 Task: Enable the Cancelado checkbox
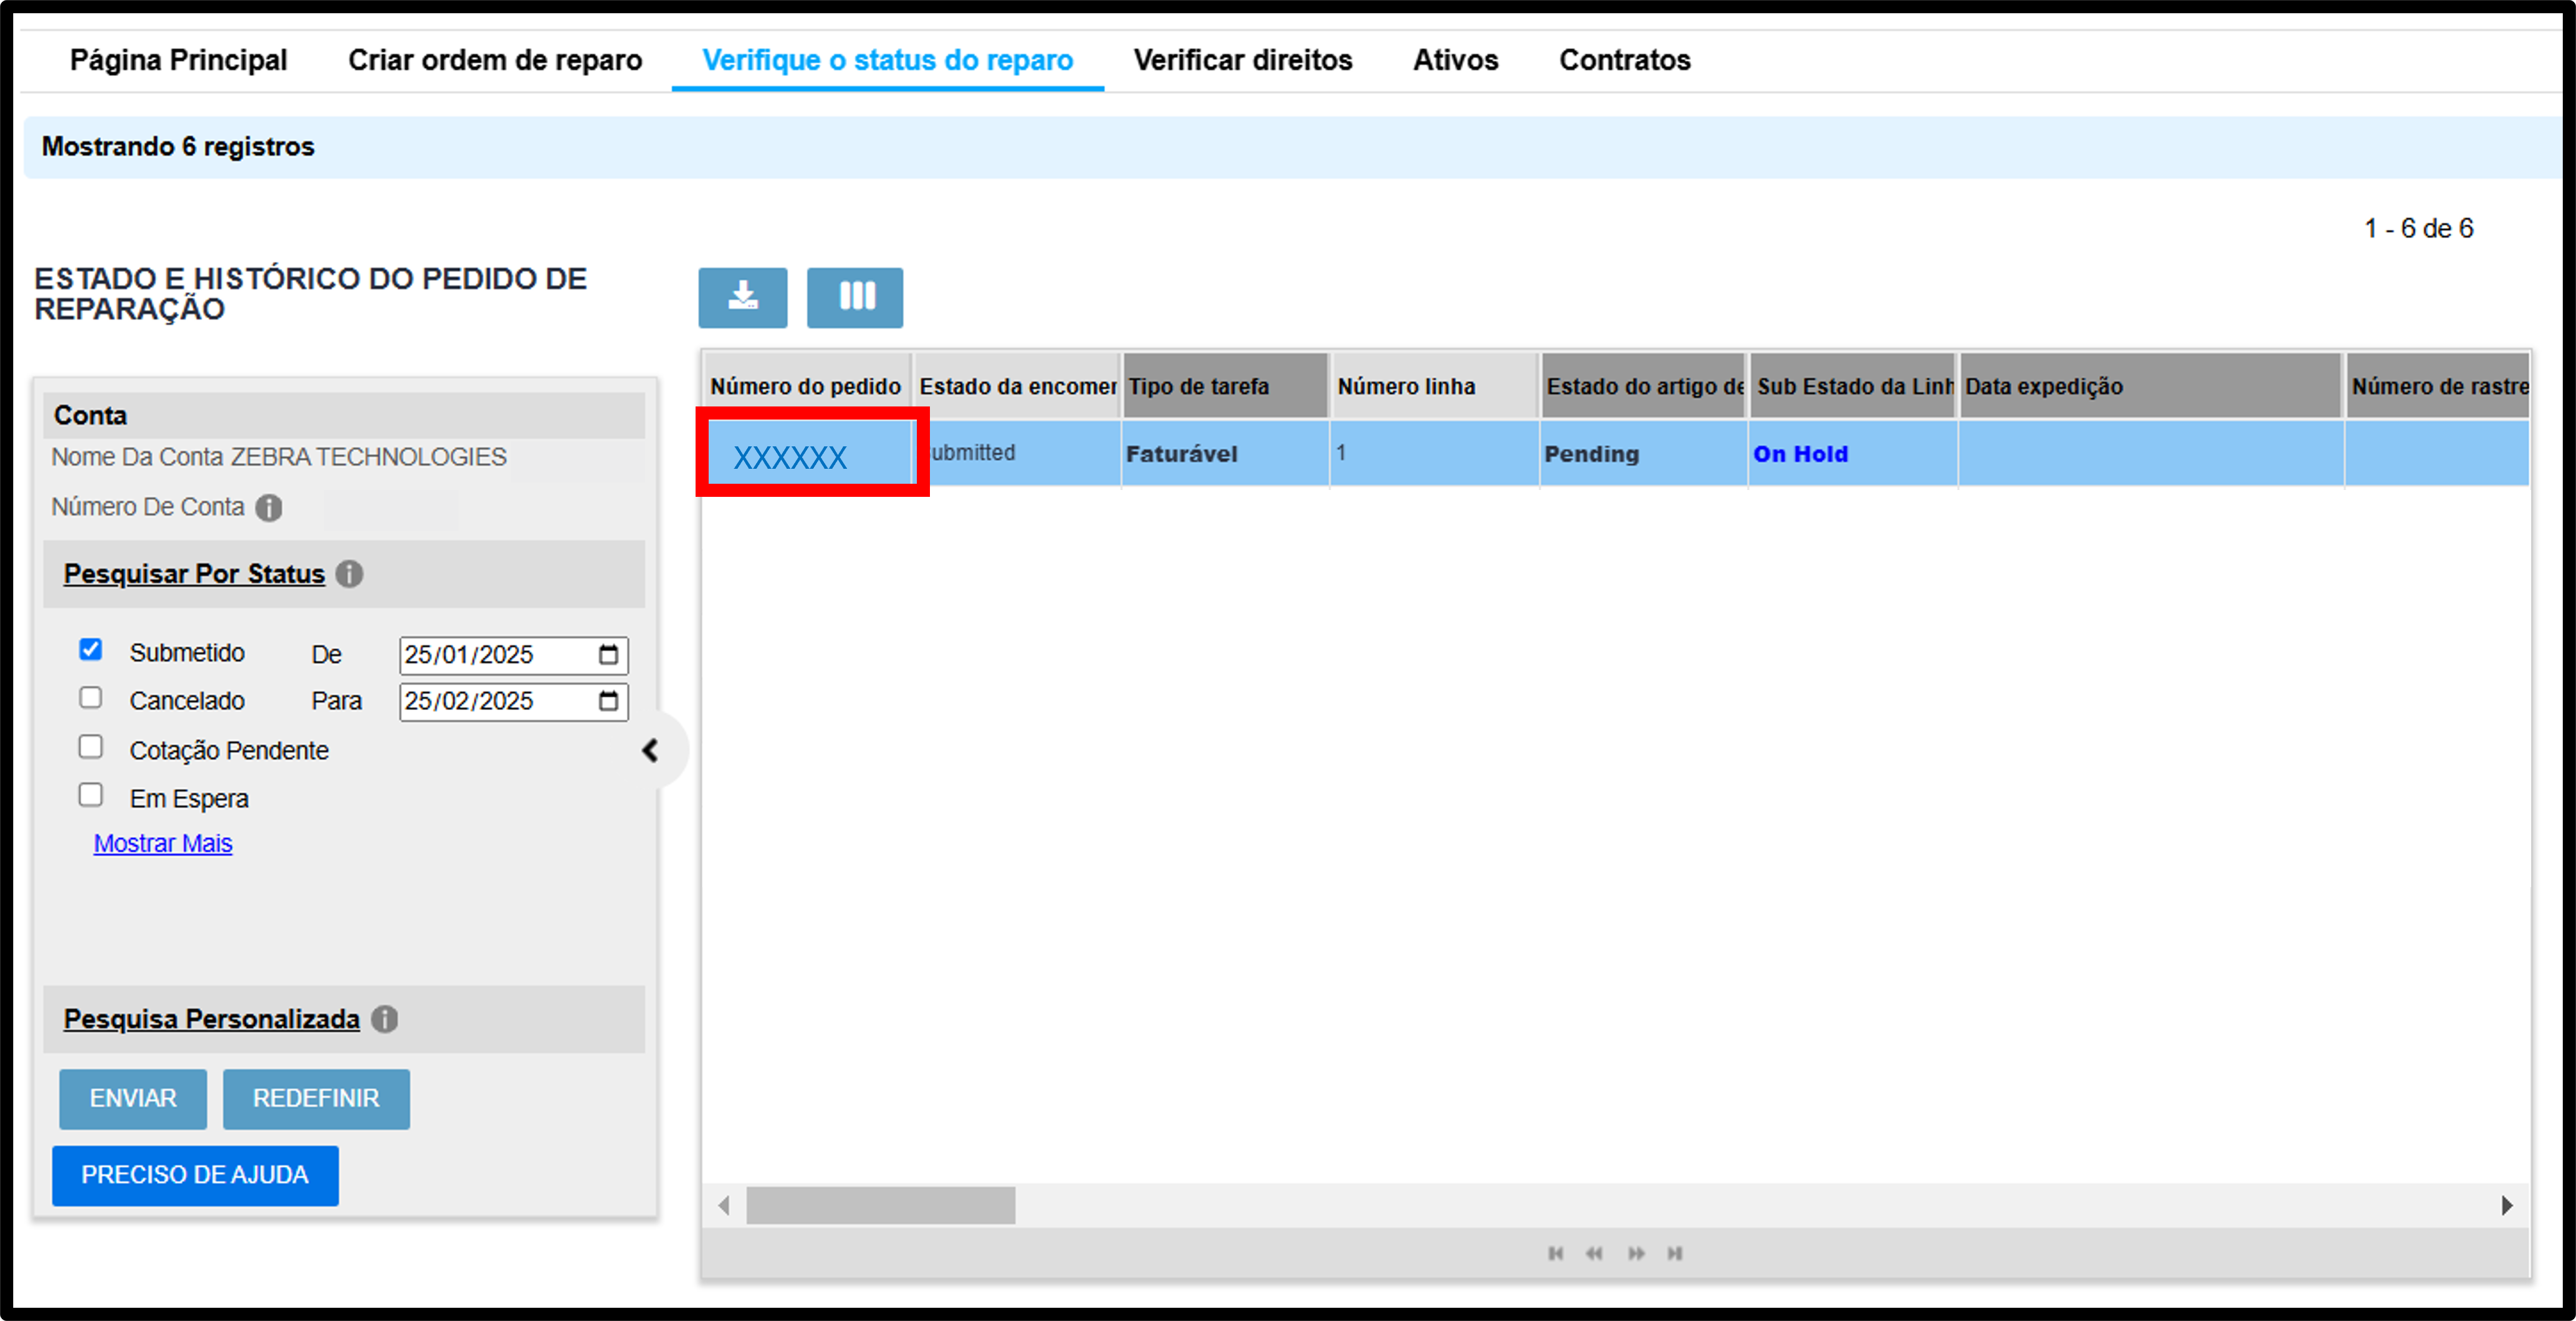click(91, 698)
